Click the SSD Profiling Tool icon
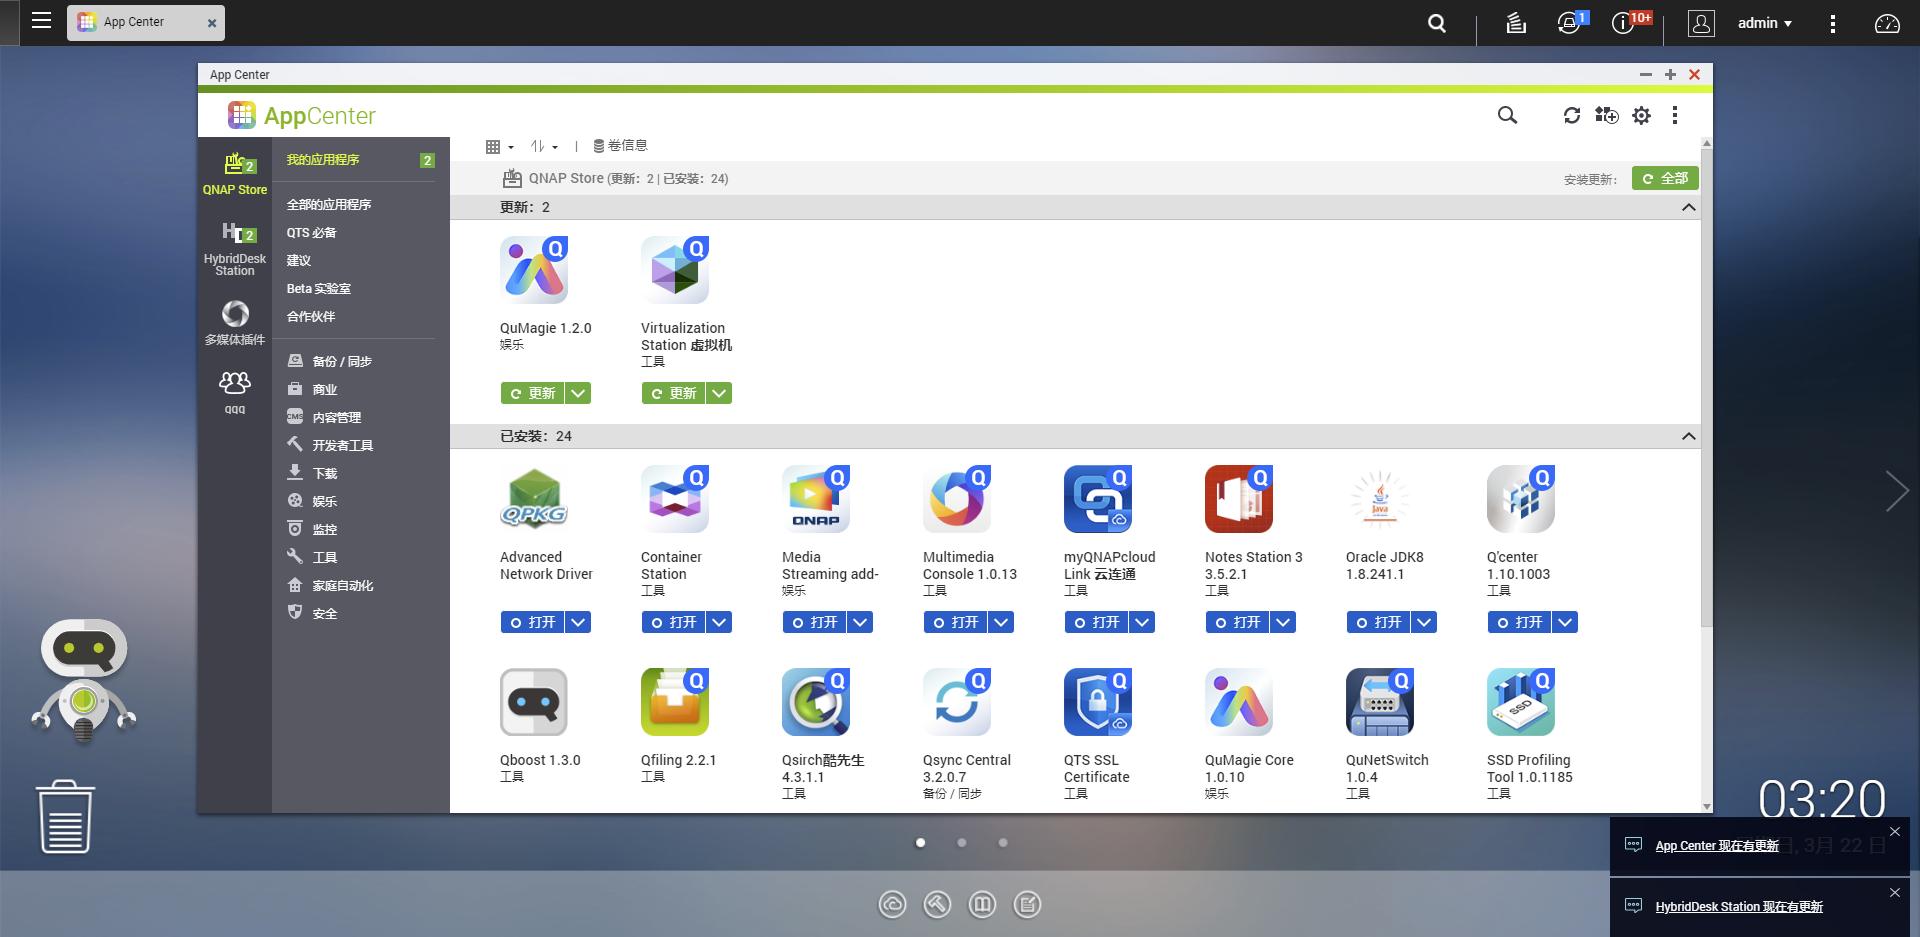Image resolution: width=1920 pixels, height=937 pixels. 1521,702
